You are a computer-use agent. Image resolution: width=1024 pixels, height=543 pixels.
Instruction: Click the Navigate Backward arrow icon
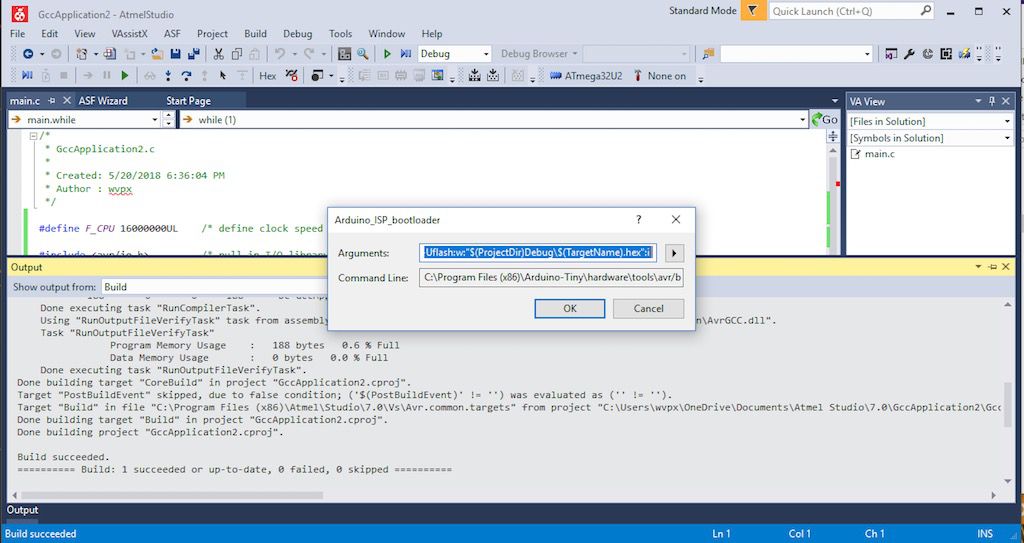click(x=27, y=54)
